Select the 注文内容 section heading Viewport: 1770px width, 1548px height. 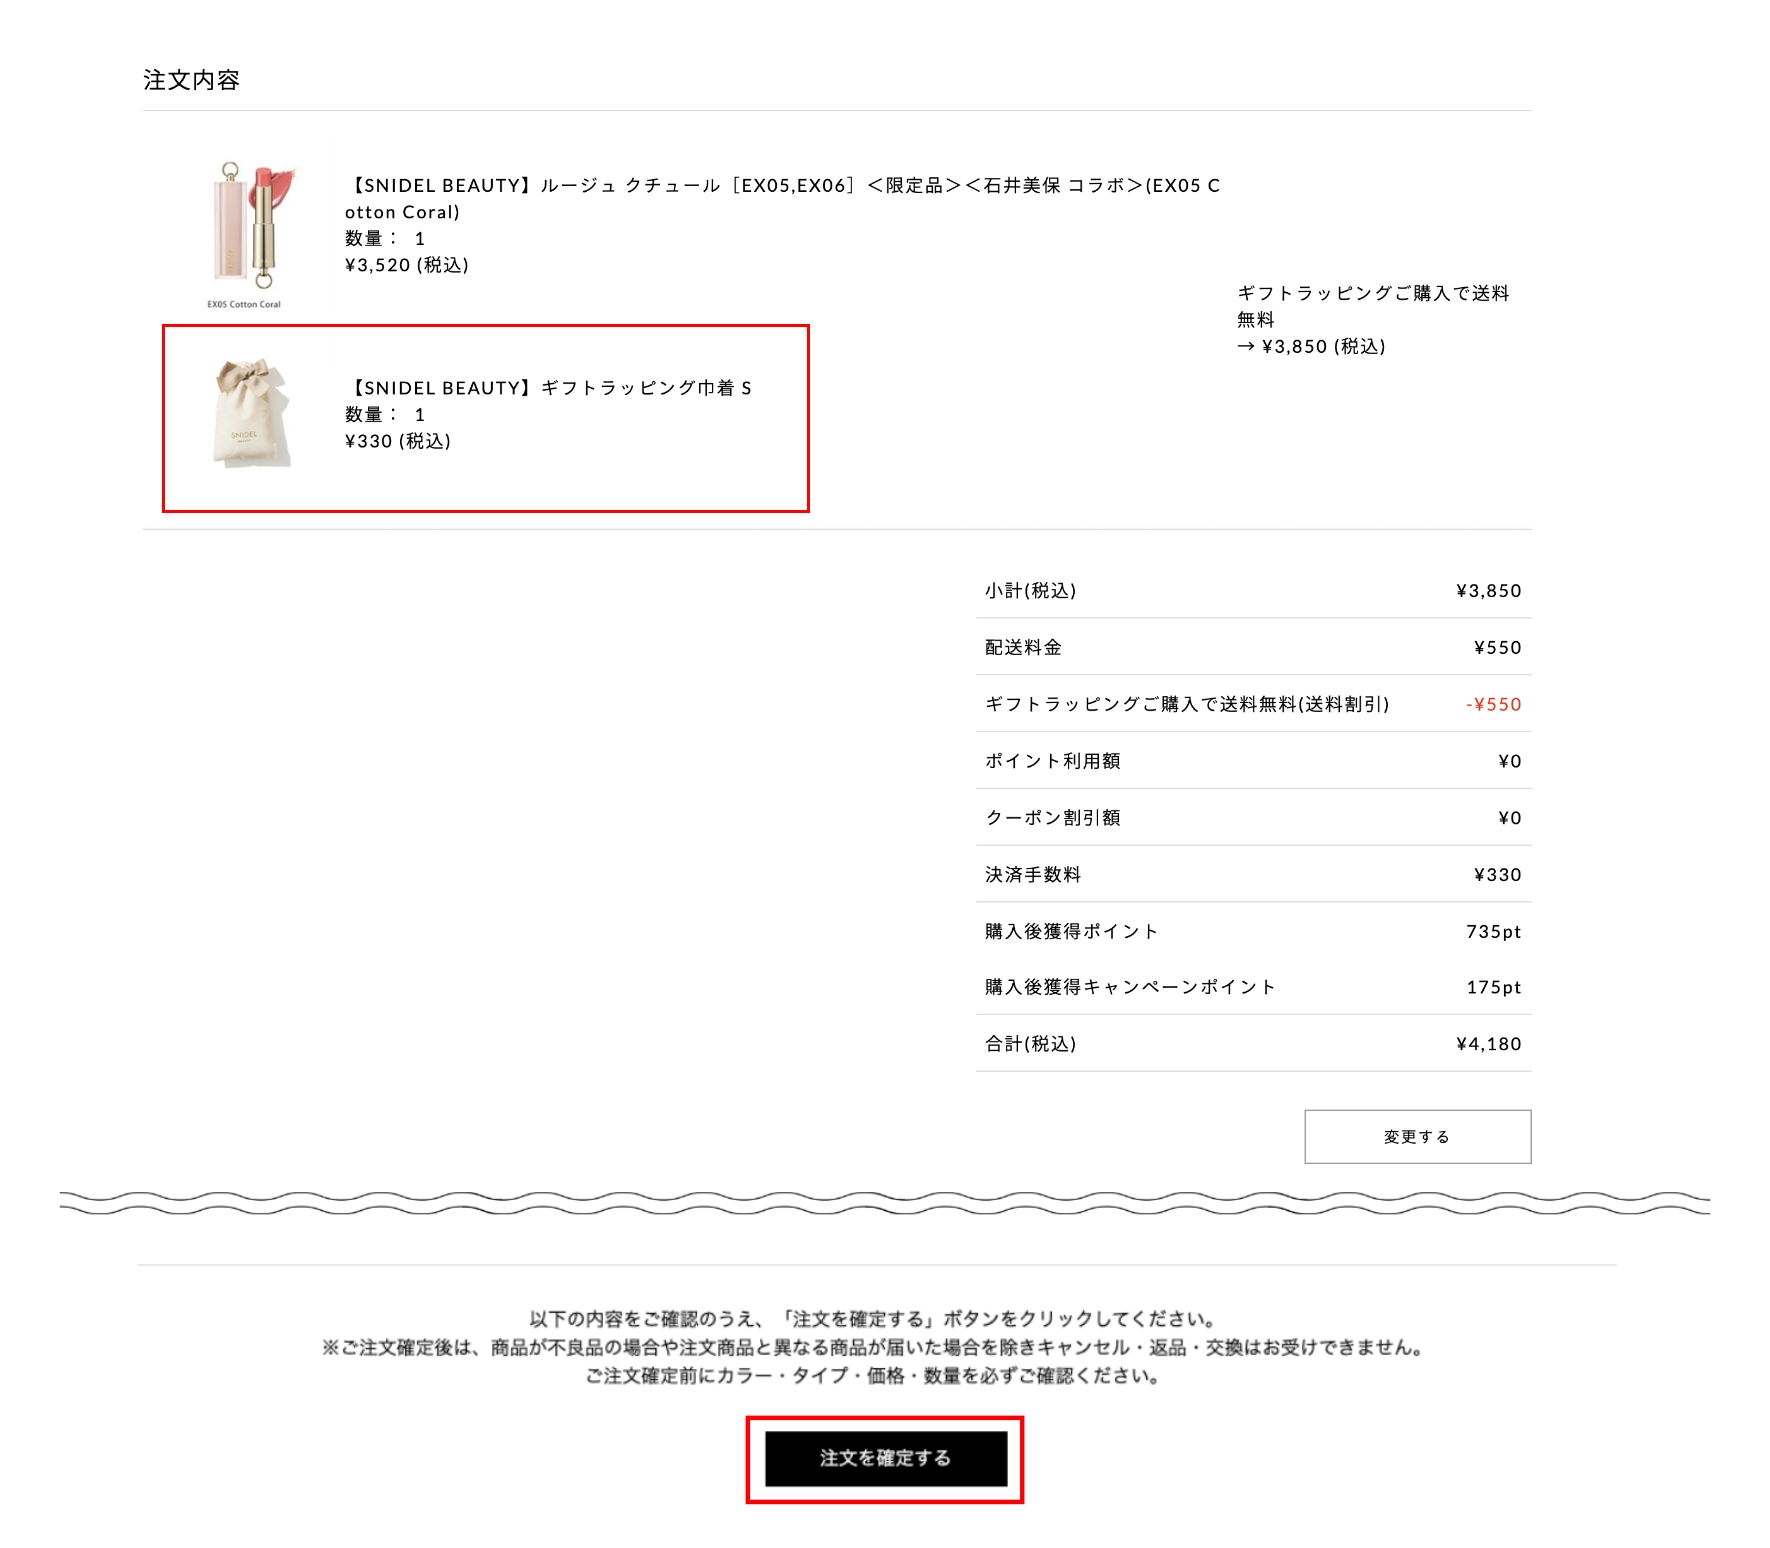(x=191, y=80)
